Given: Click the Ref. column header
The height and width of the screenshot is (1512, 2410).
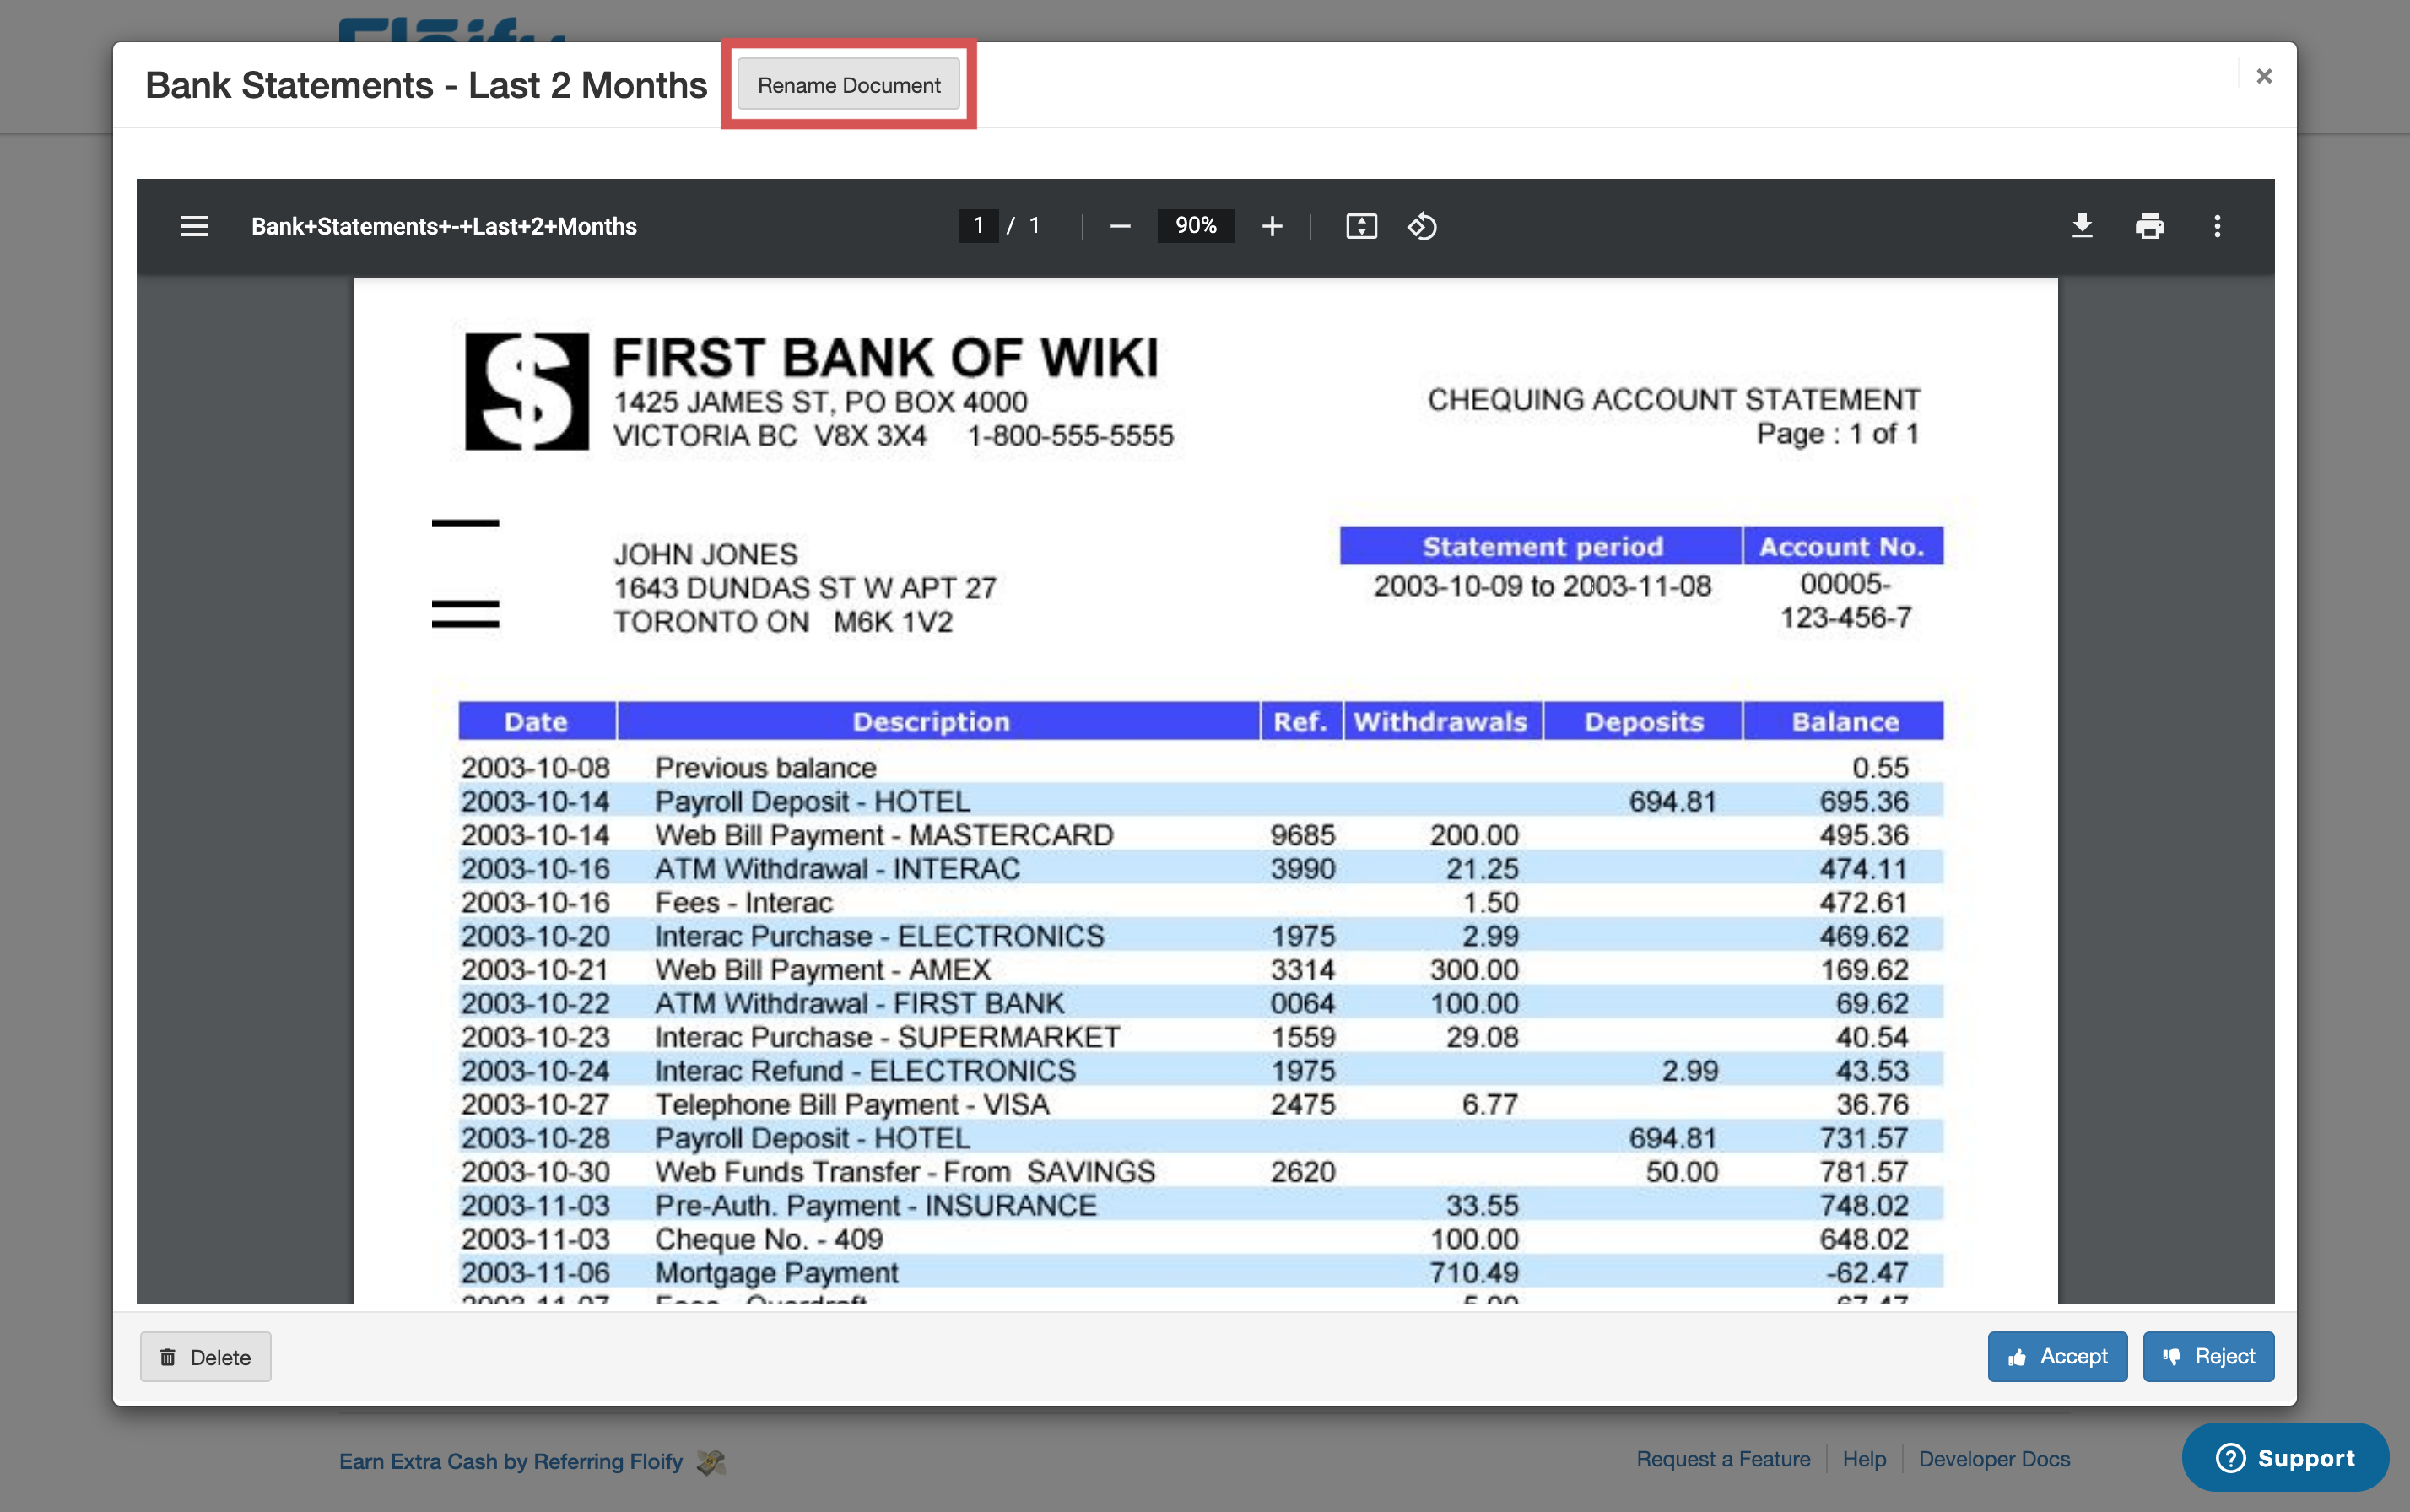Looking at the screenshot, I should point(1300,721).
